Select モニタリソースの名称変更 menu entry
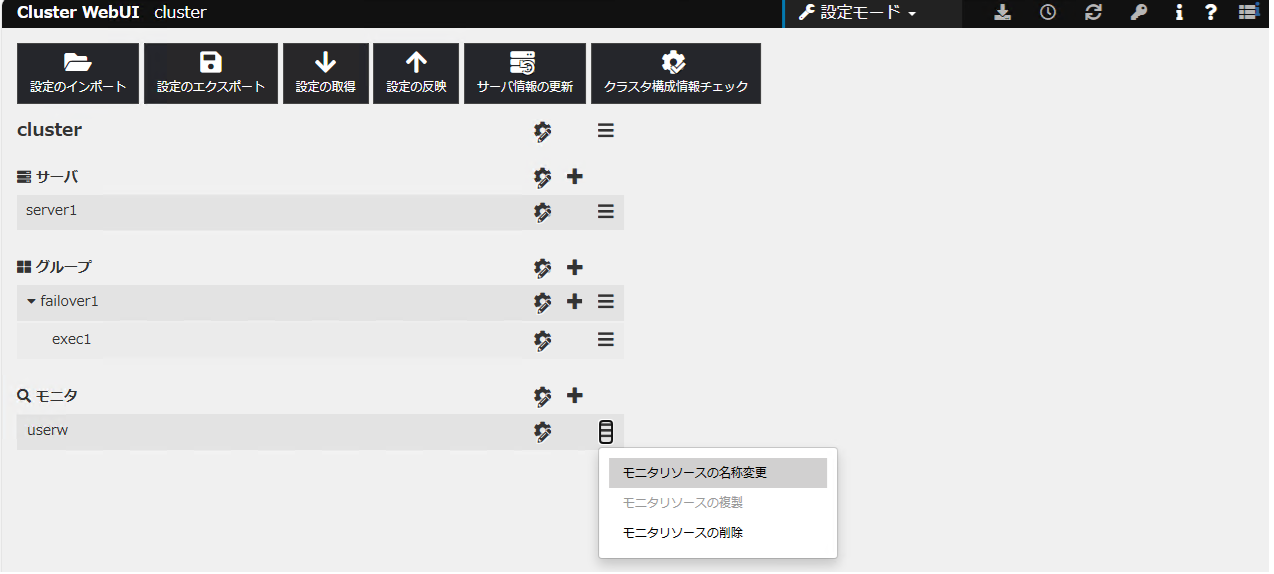 [694, 473]
